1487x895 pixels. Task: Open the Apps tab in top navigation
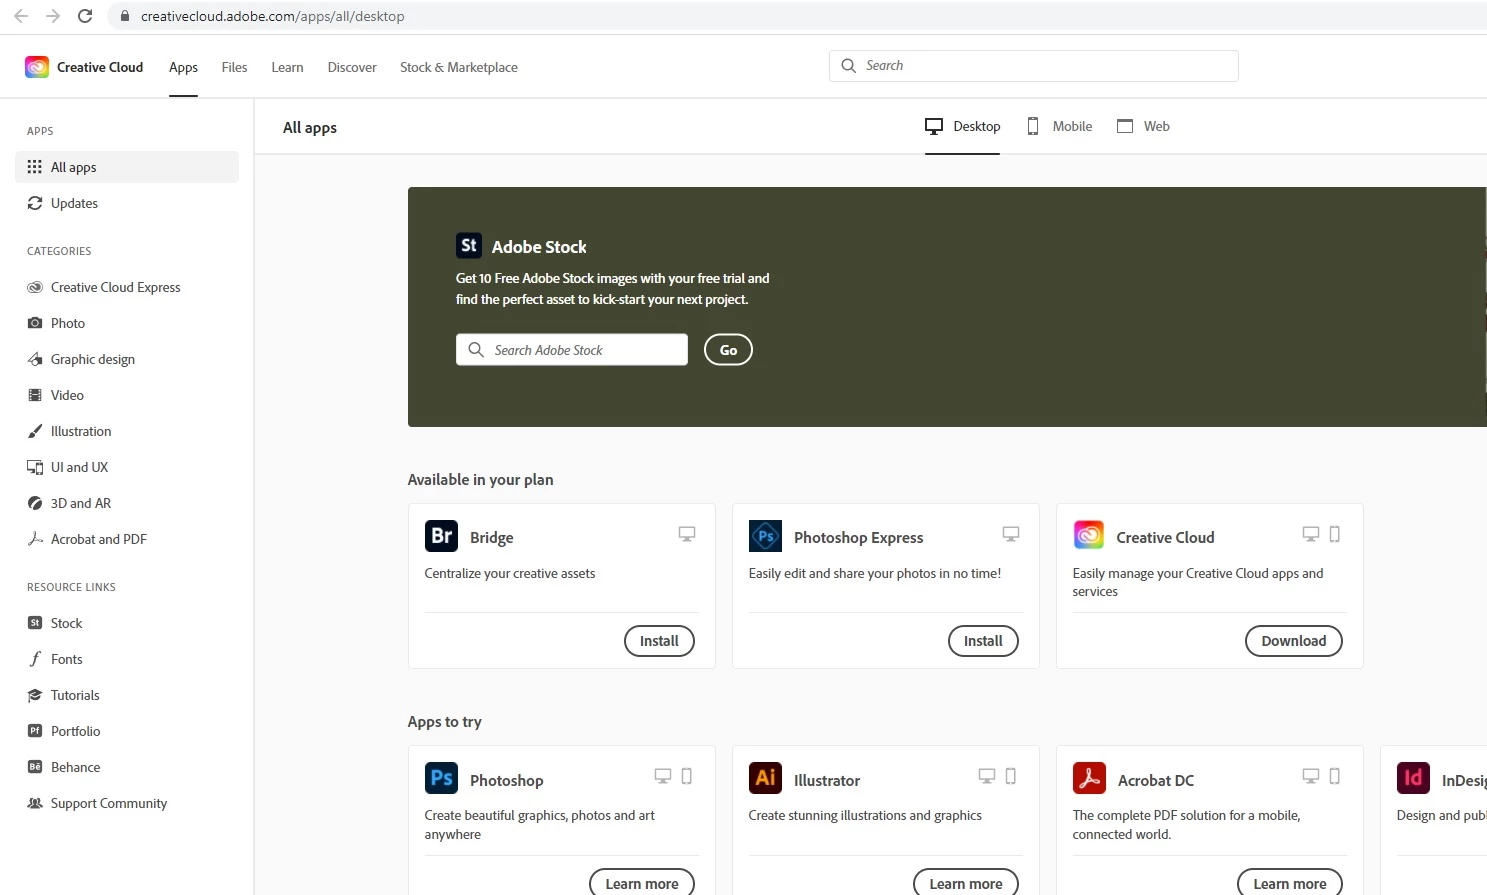pyautogui.click(x=183, y=67)
